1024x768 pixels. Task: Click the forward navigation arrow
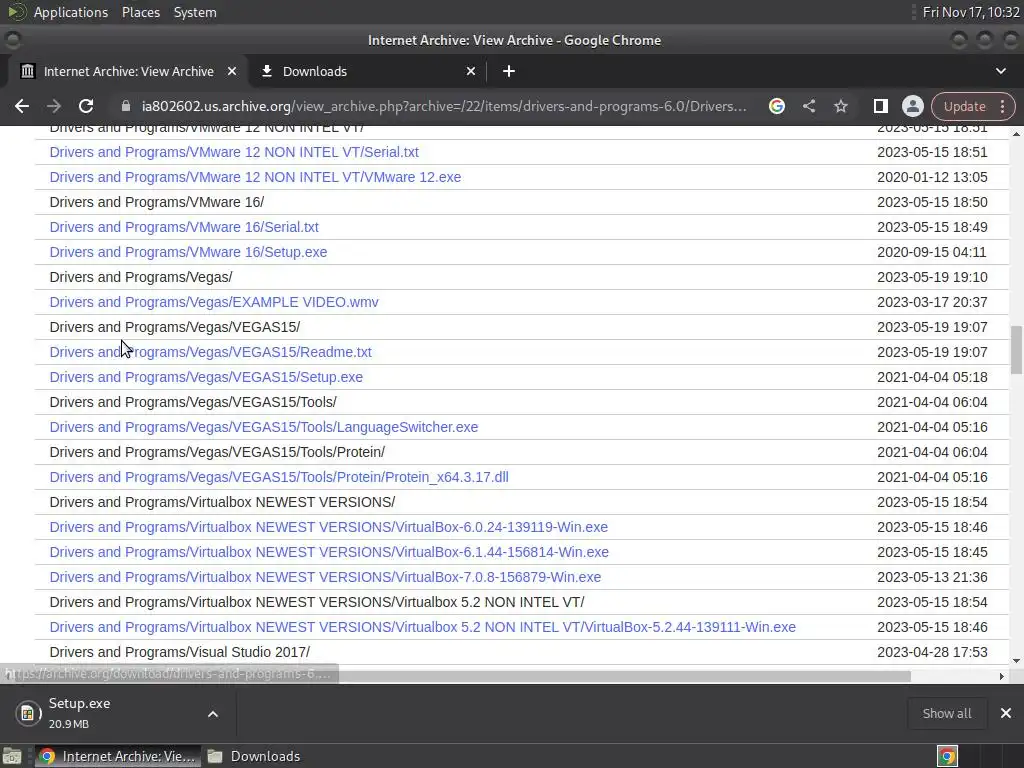tap(54, 106)
